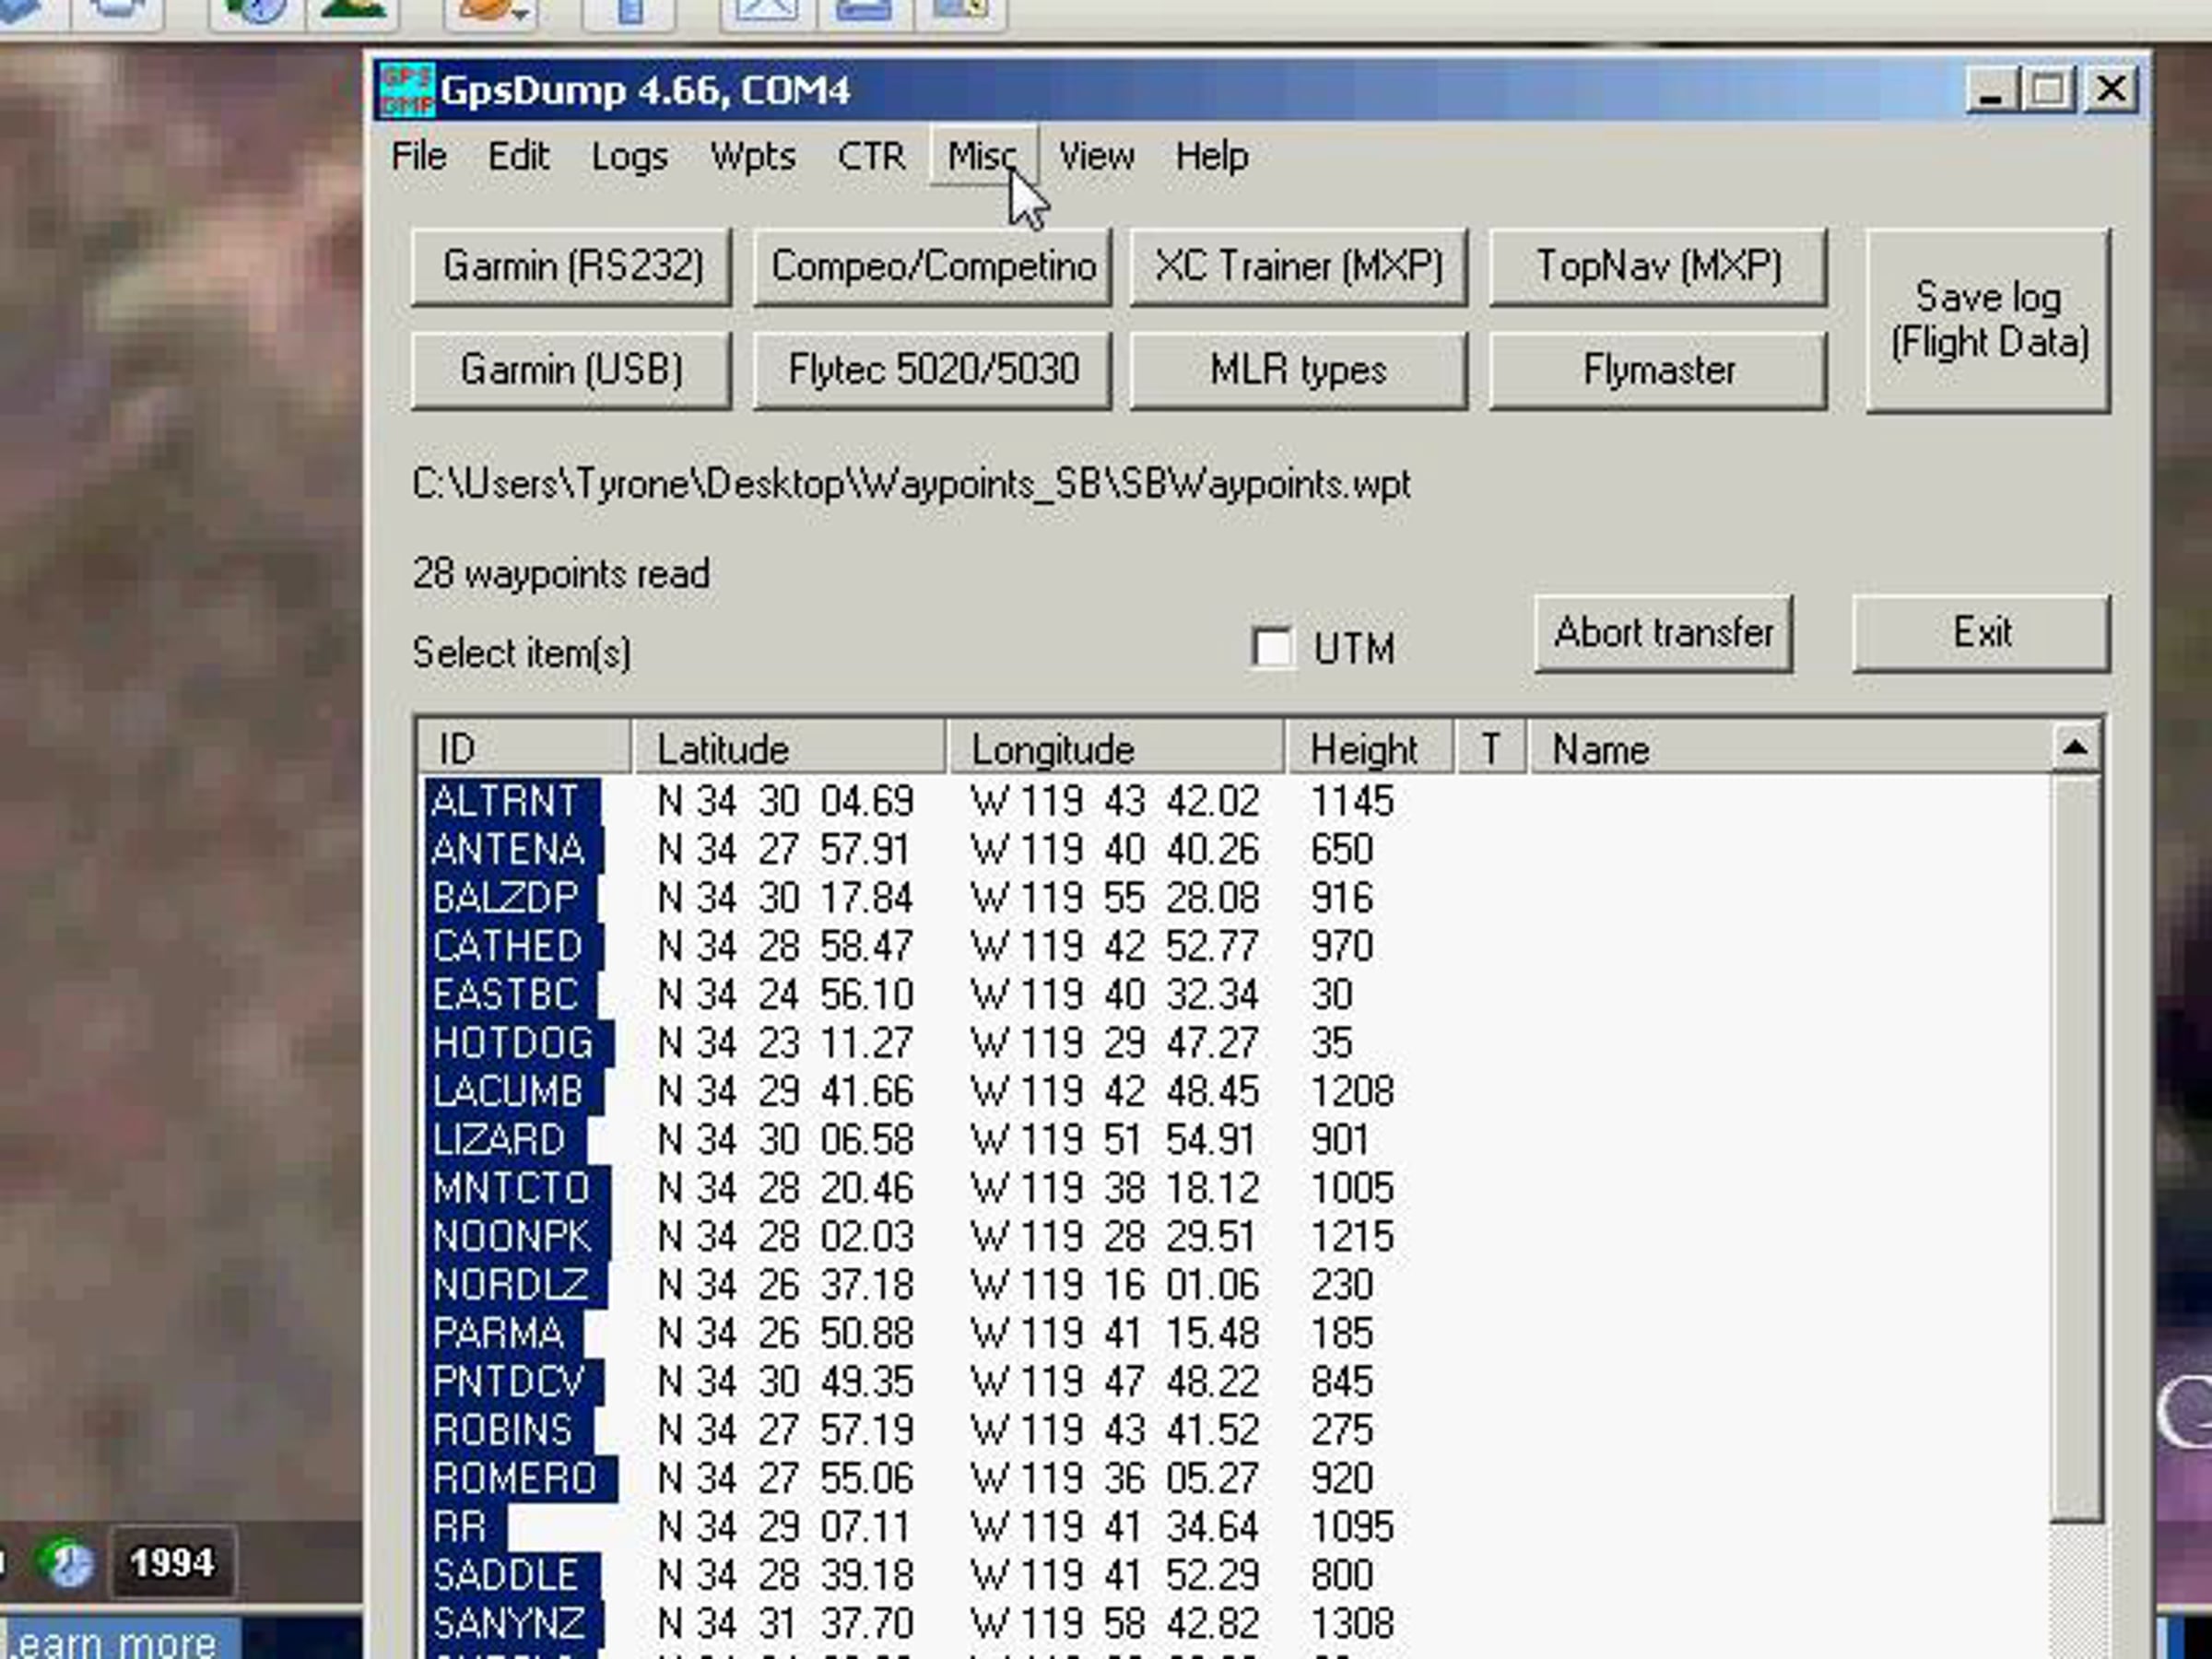This screenshot has height=1659, width=2212.
Task: Open the CTR menu
Action: click(x=871, y=156)
